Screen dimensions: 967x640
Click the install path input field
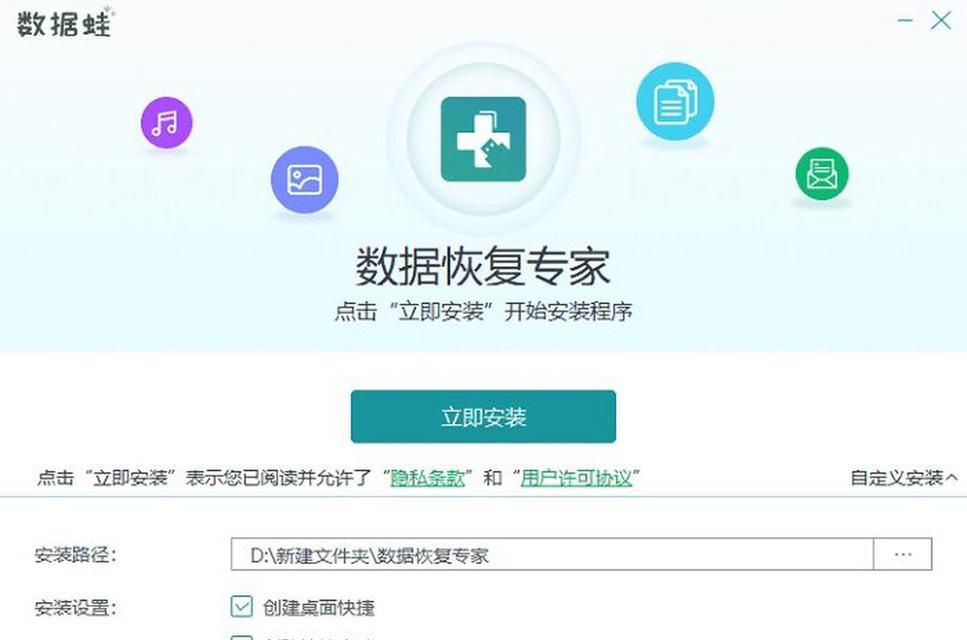point(553,554)
